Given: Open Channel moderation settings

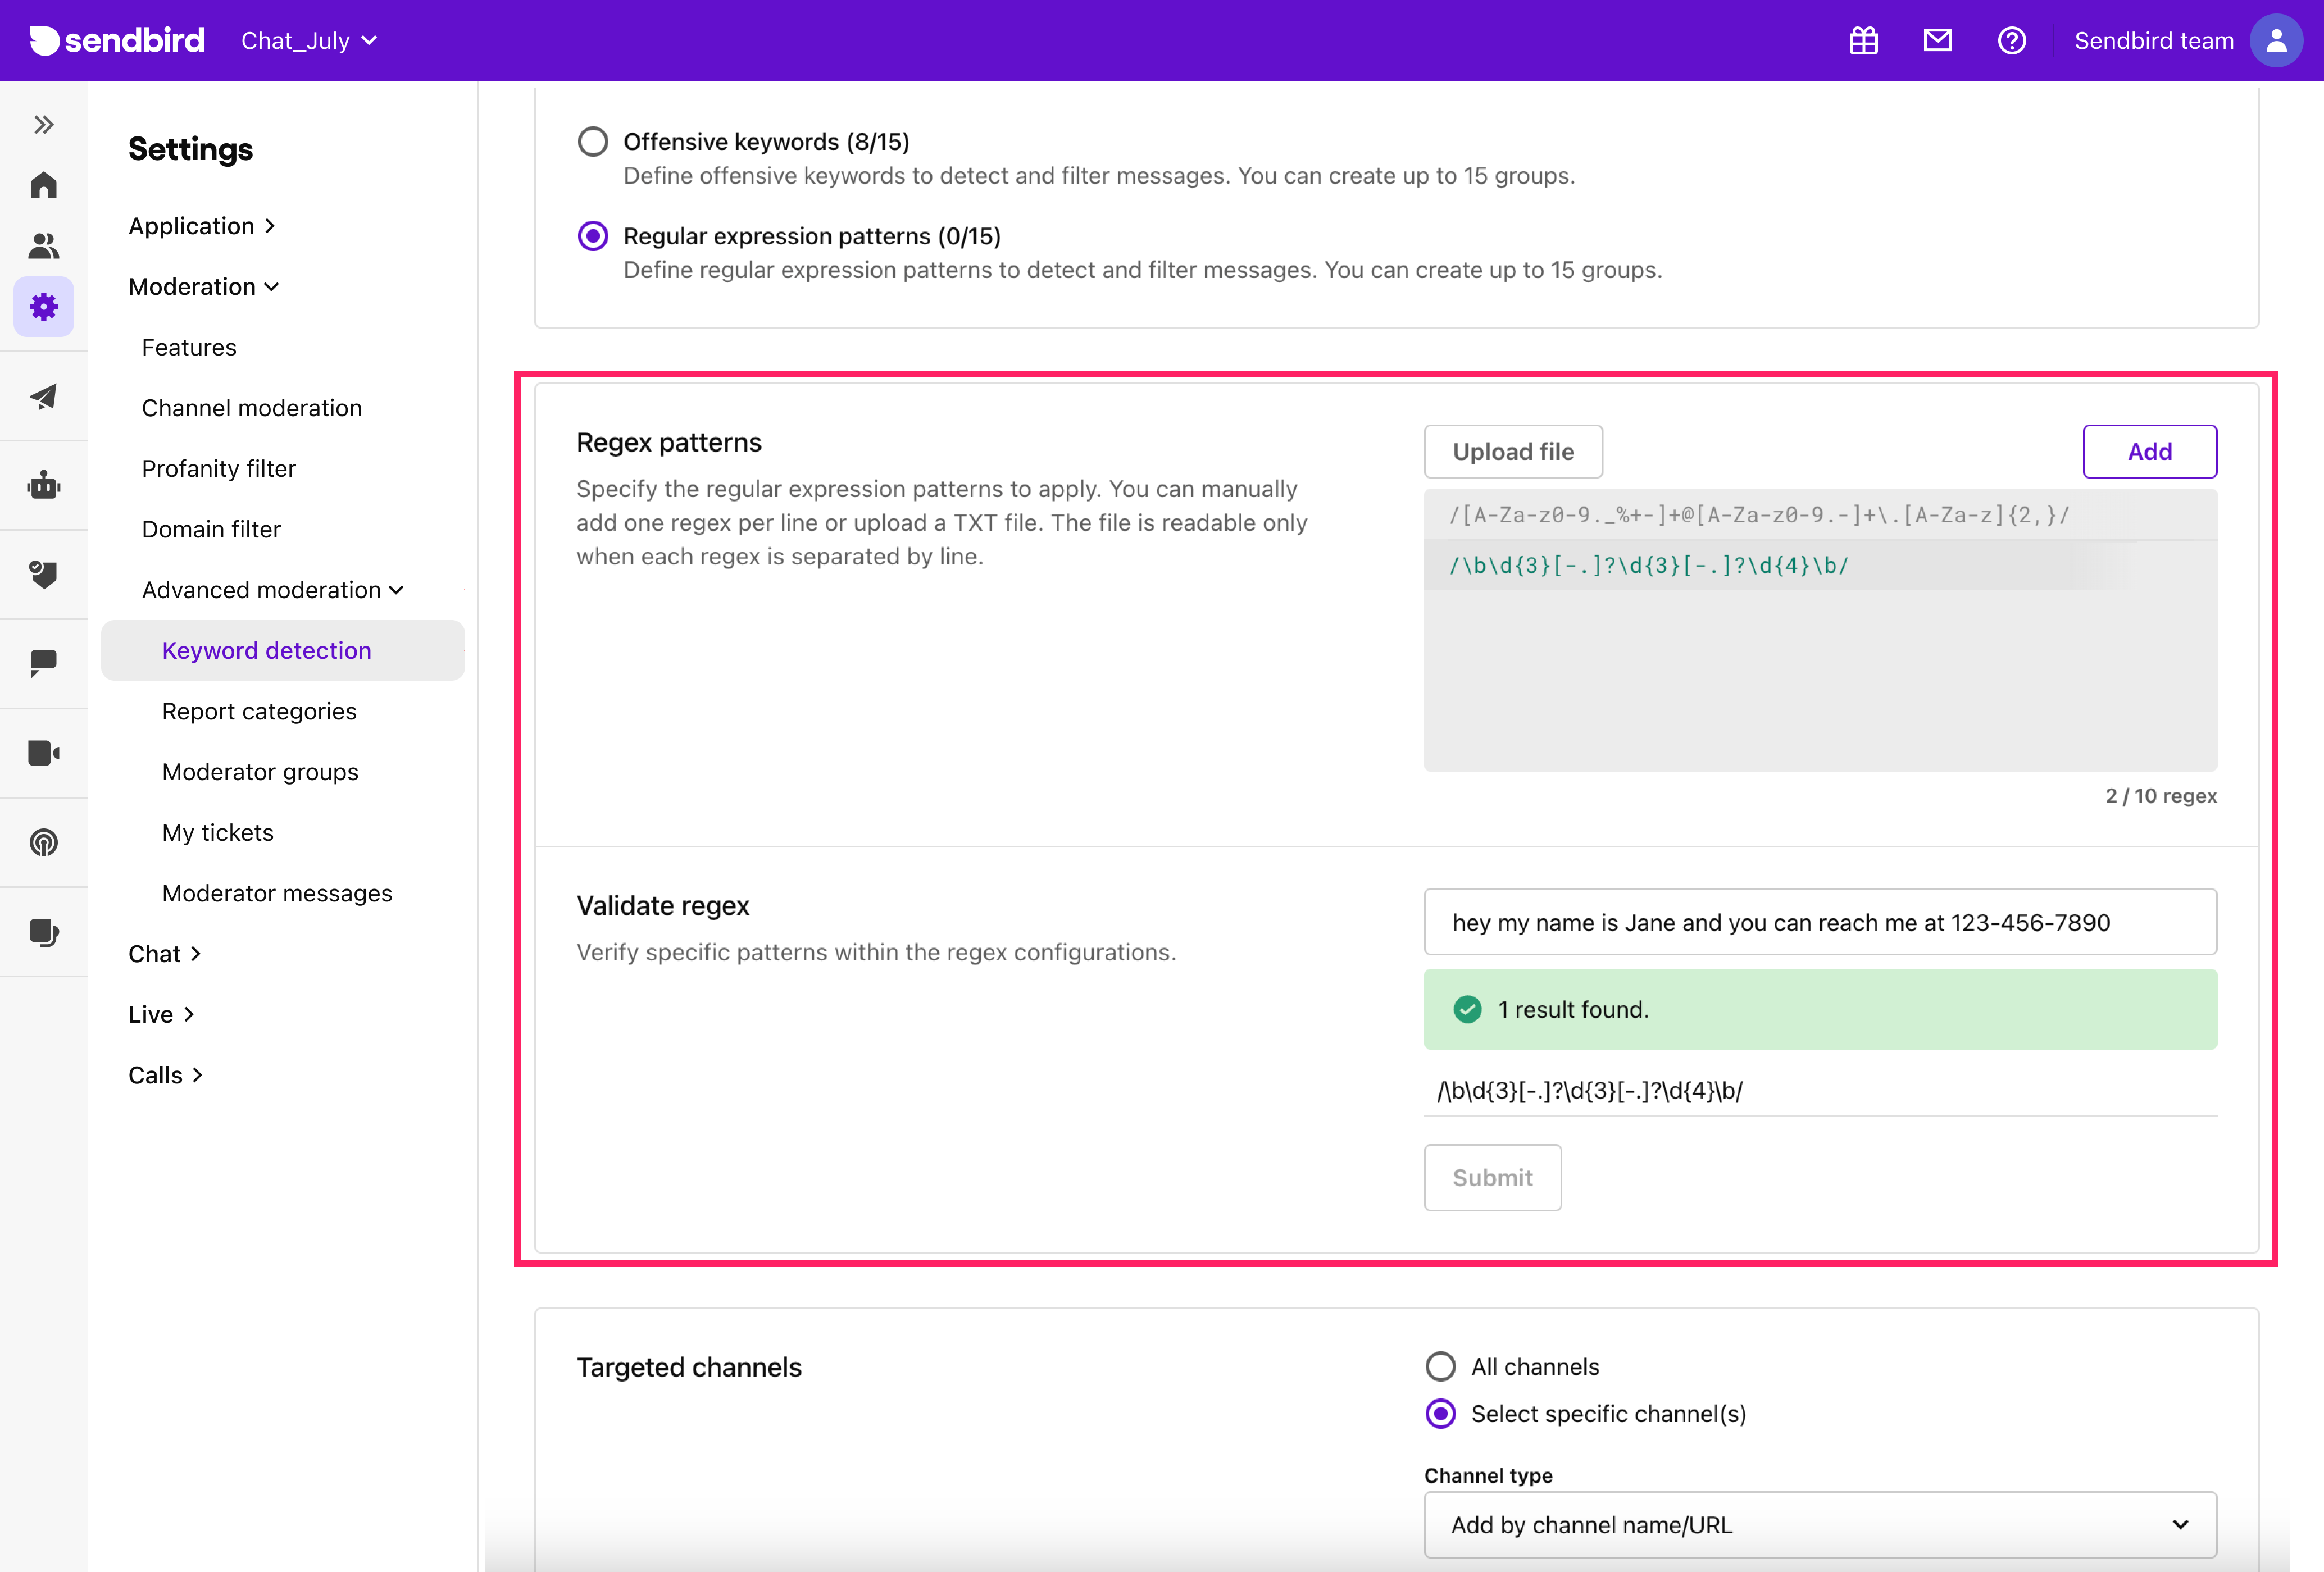Looking at the screenshot, I should point(252,408).
